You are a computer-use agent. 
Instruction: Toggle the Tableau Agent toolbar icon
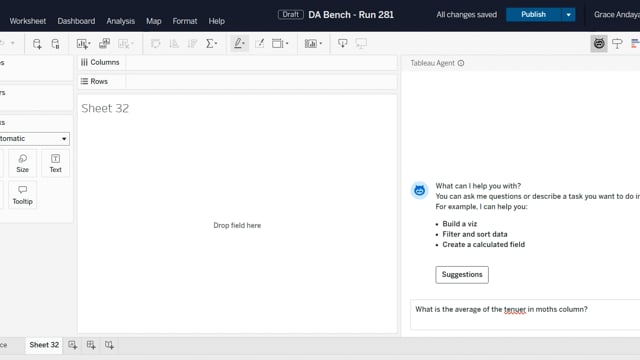coord(599,43)
